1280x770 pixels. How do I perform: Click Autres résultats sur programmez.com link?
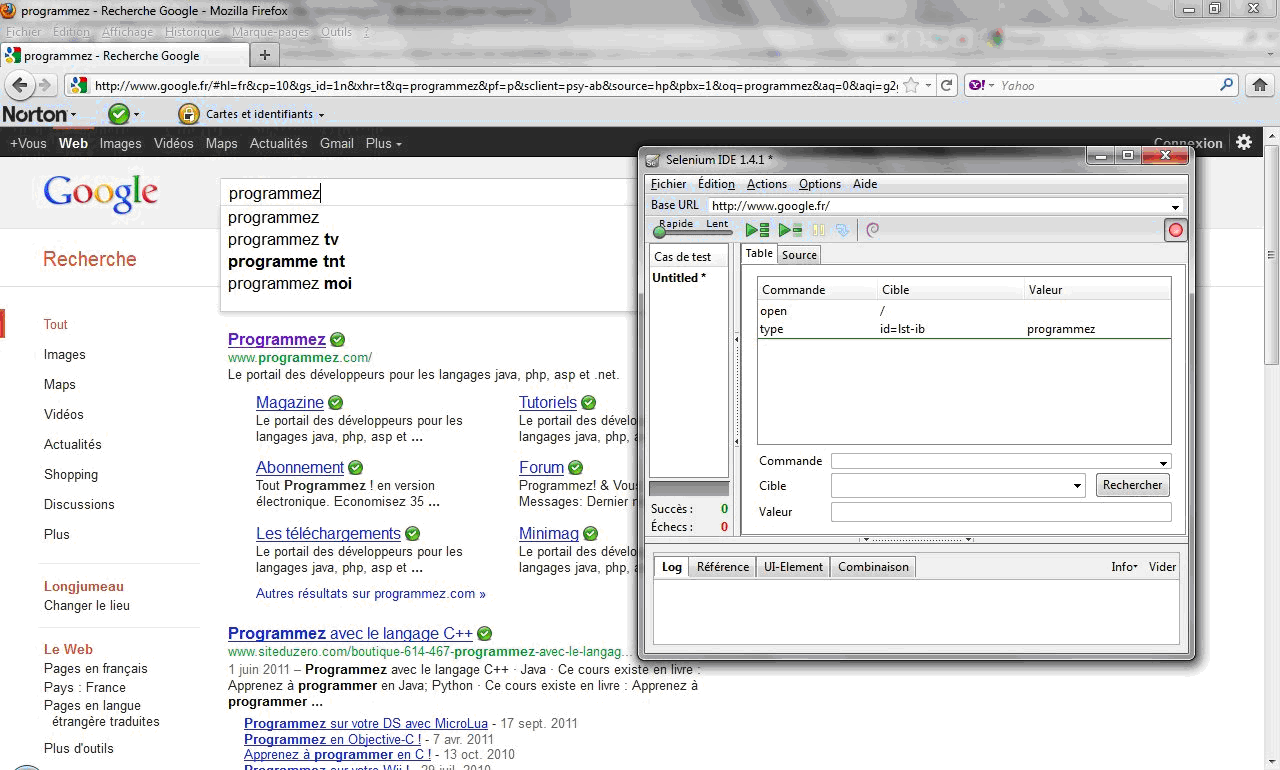pyautogui.click(x=371, y=593)
